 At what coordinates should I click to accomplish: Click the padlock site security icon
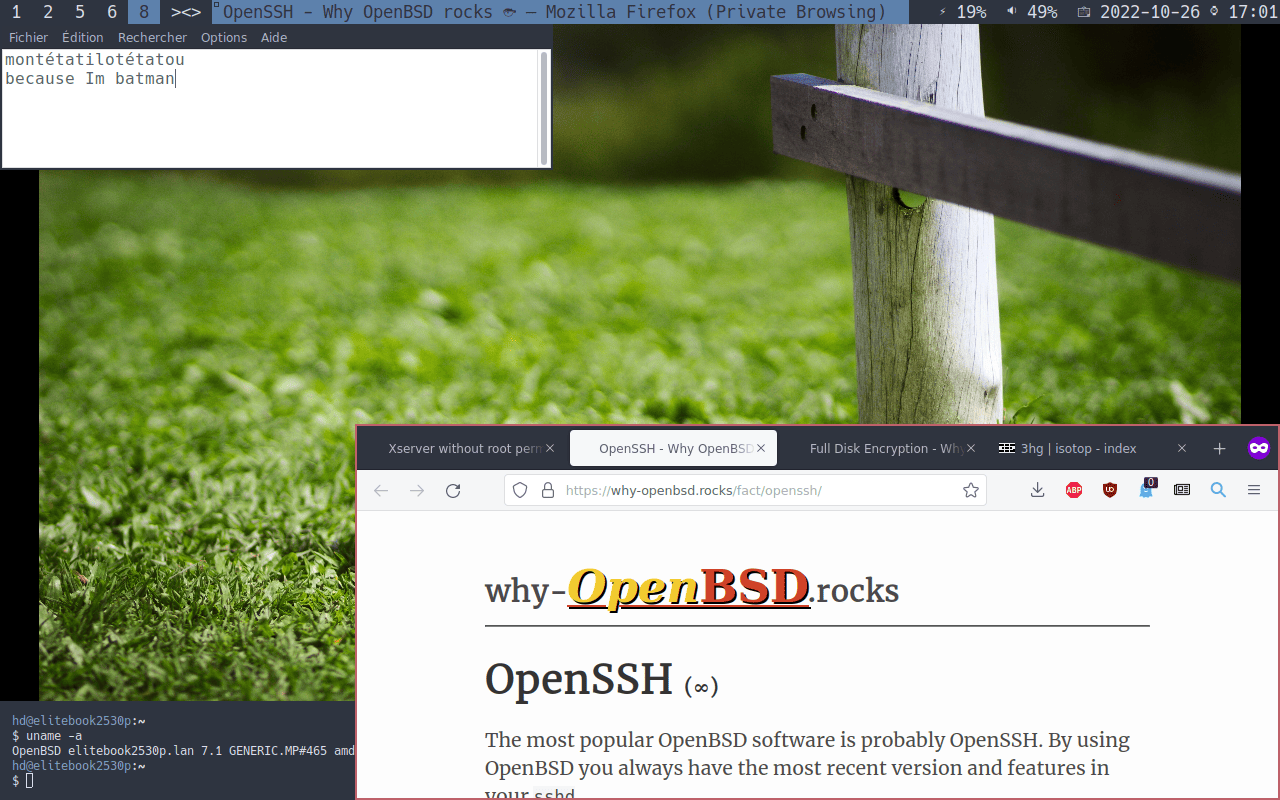(547, 490)
